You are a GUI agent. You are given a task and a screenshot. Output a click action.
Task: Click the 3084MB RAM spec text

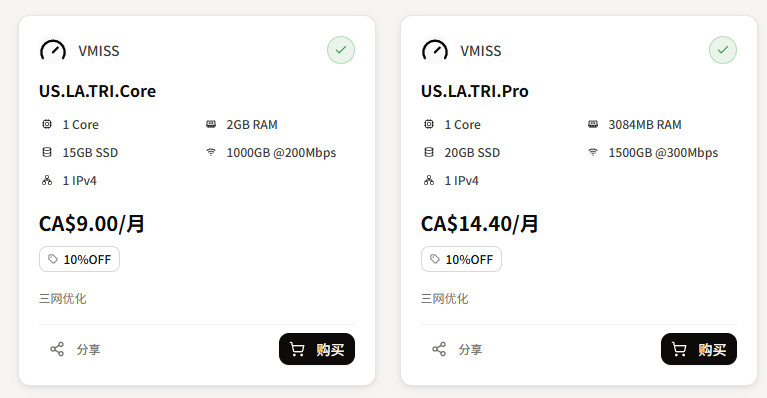point(645,125)
